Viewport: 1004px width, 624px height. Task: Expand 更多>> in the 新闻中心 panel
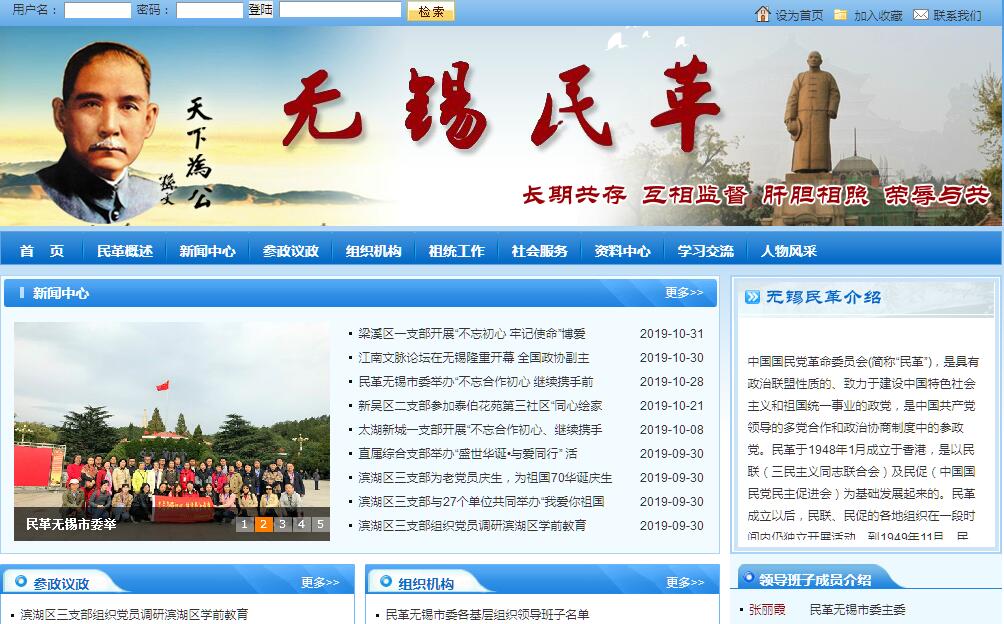[684, 293]
